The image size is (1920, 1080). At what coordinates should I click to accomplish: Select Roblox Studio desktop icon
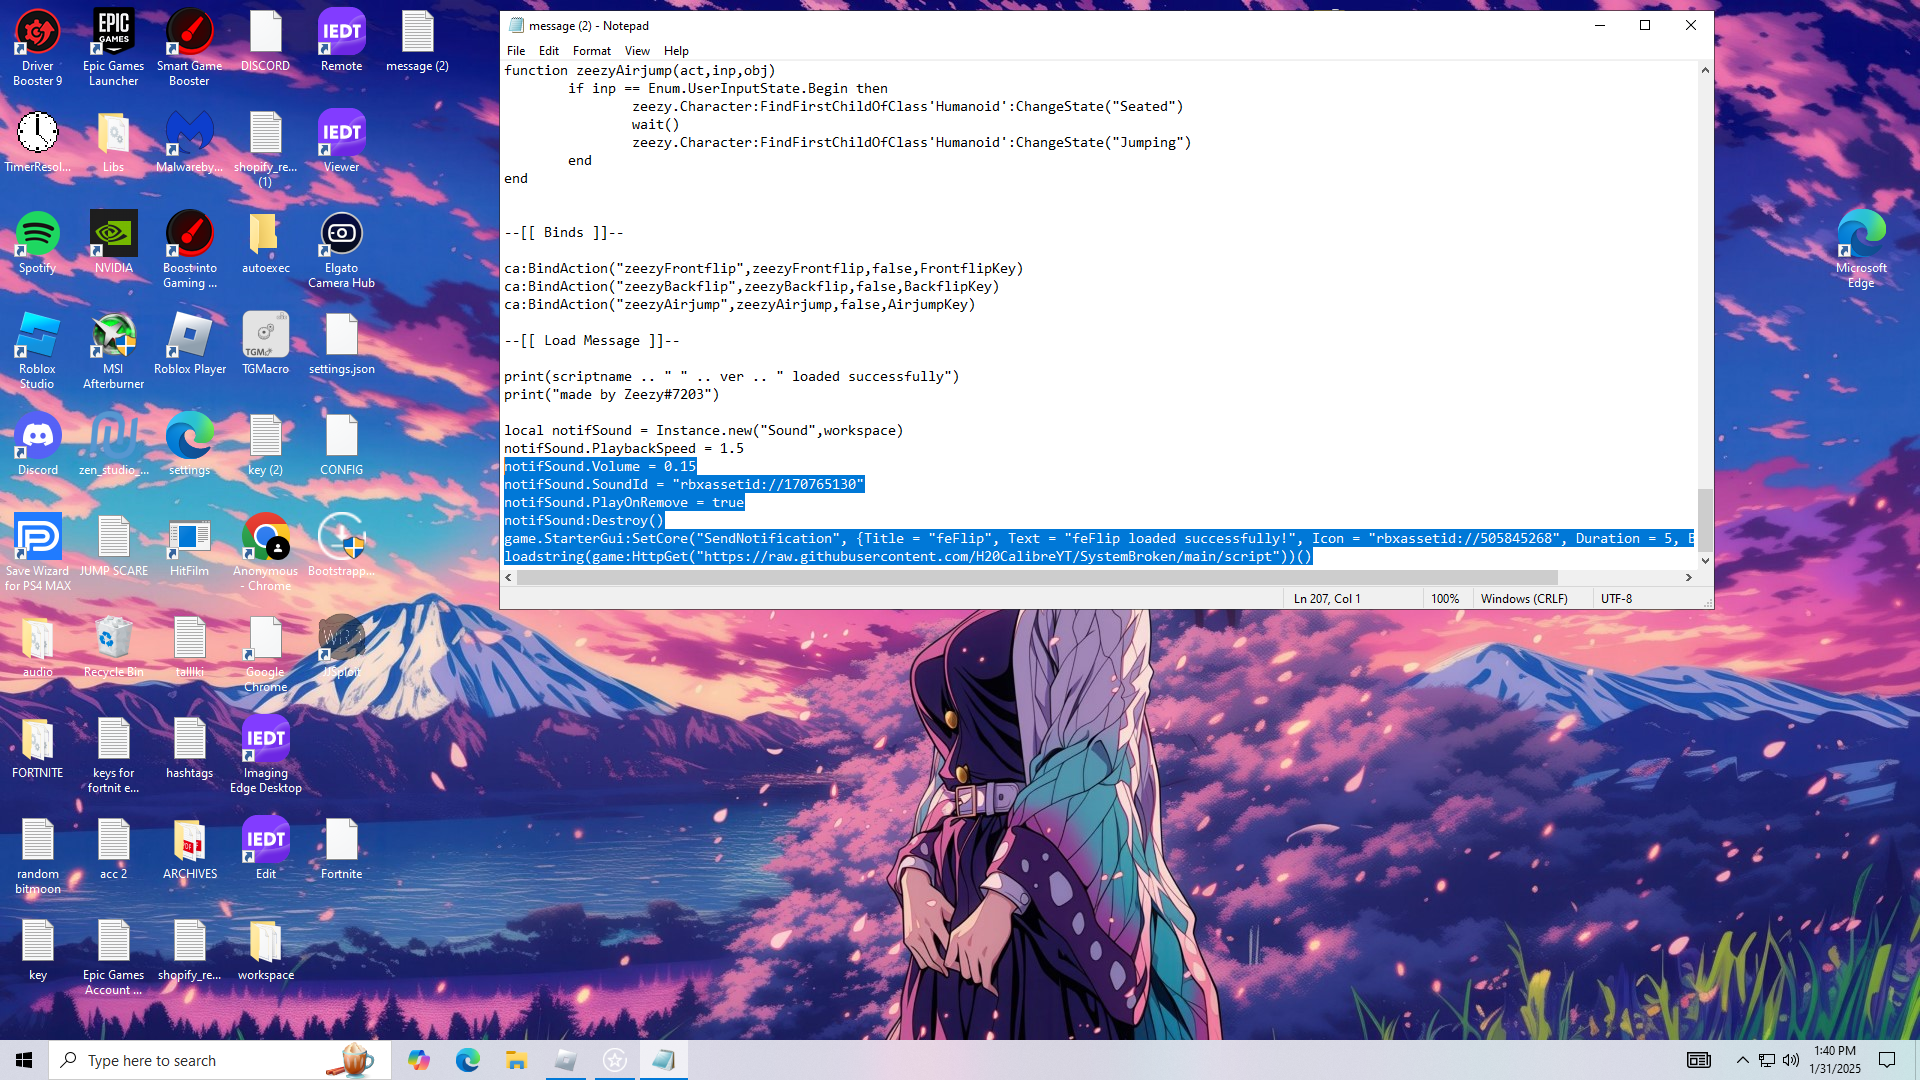coord(38,351)
